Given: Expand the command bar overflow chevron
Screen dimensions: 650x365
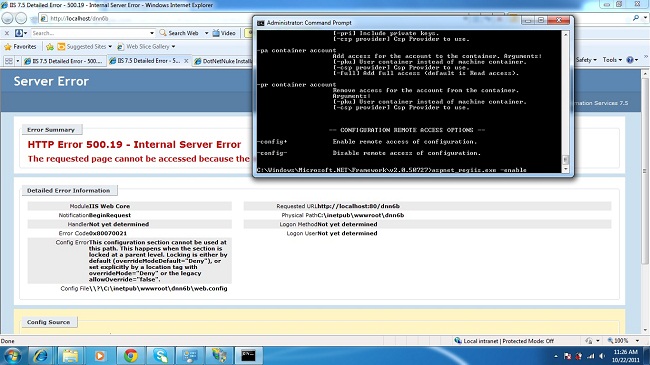Looking at the screenshot, I should [645, 57].
